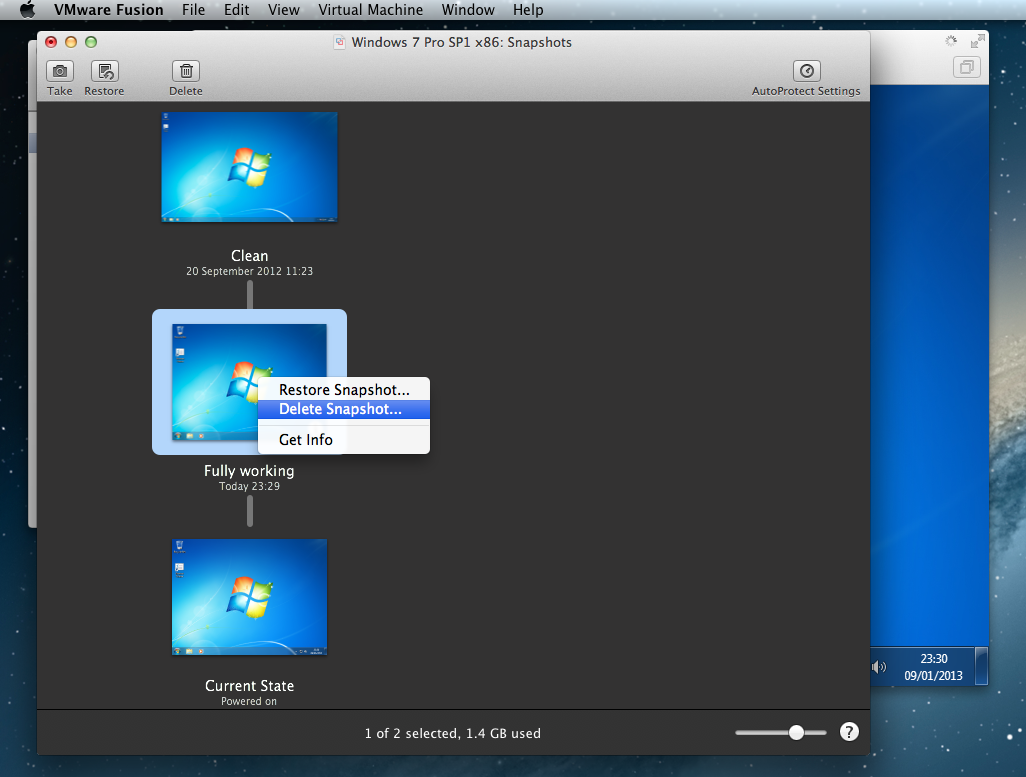Open the Apple menu
This screenshot has width=1026, height=777.
coord(27,10)
